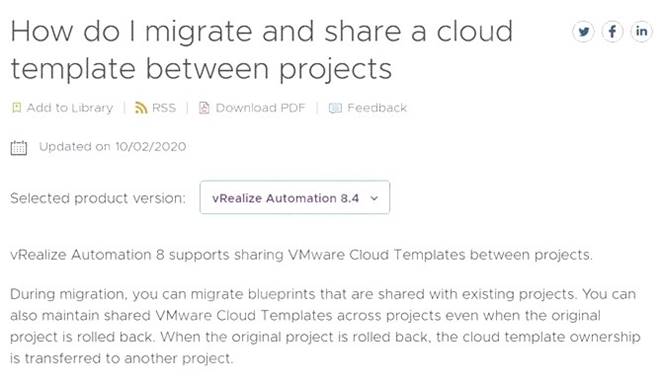The height and width of the screenshot is (384, 661).
Task: Click the orange RSS feed icon
Action: coord(140,108)
